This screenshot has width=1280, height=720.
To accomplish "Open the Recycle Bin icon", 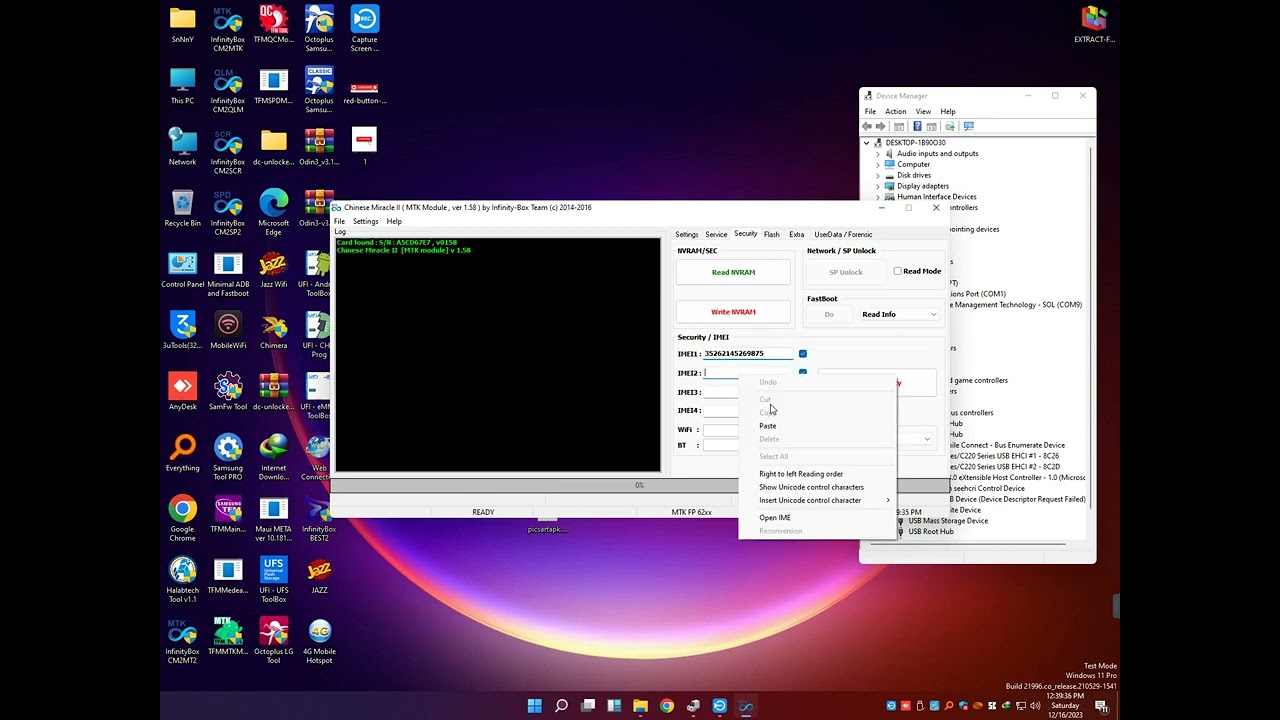I will pyautogui.click(x=182, y=209).
